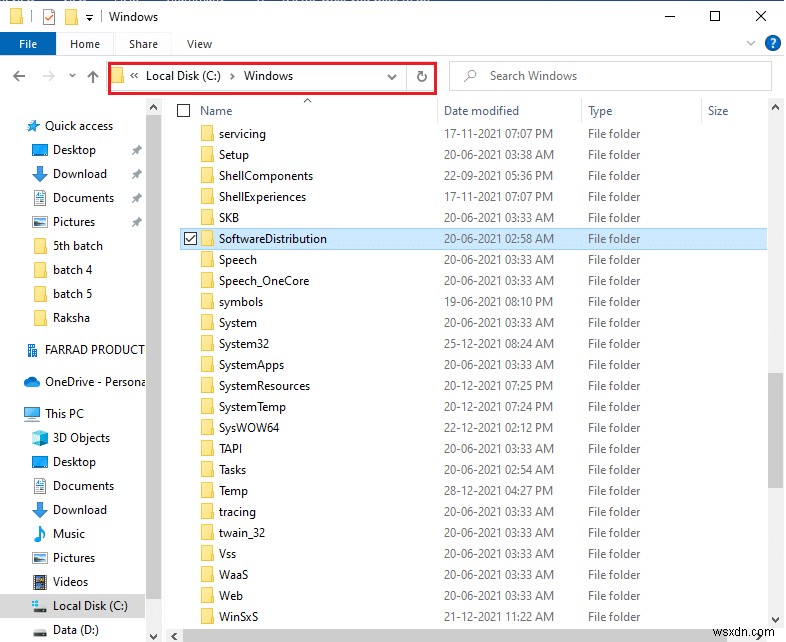Open 3D Objects under This PC
This screenshot has height=642, width=786.
(81, 438)
